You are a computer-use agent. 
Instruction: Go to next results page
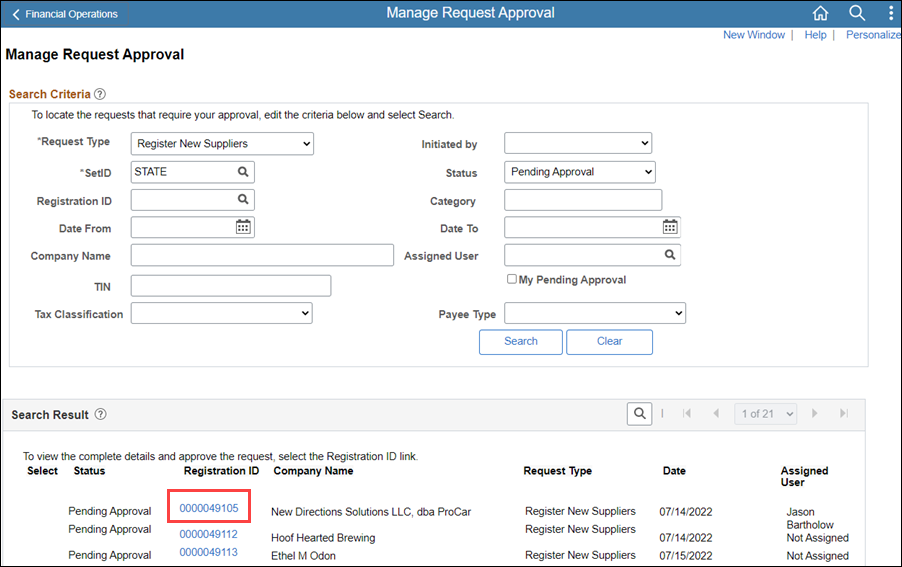[x=815, y=413]
